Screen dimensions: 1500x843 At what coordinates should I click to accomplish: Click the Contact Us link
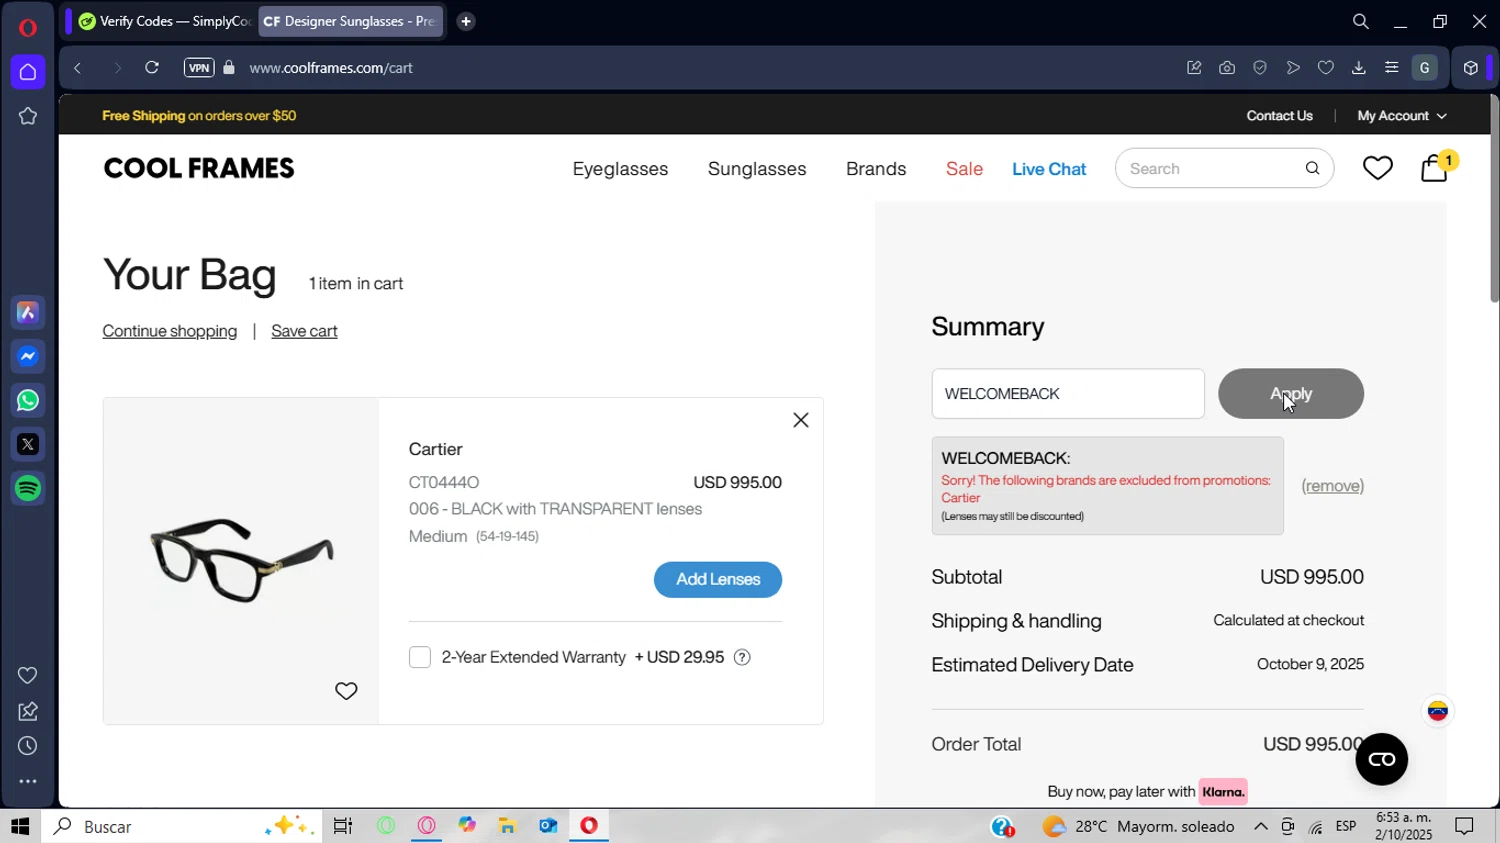coord(1280,116)
